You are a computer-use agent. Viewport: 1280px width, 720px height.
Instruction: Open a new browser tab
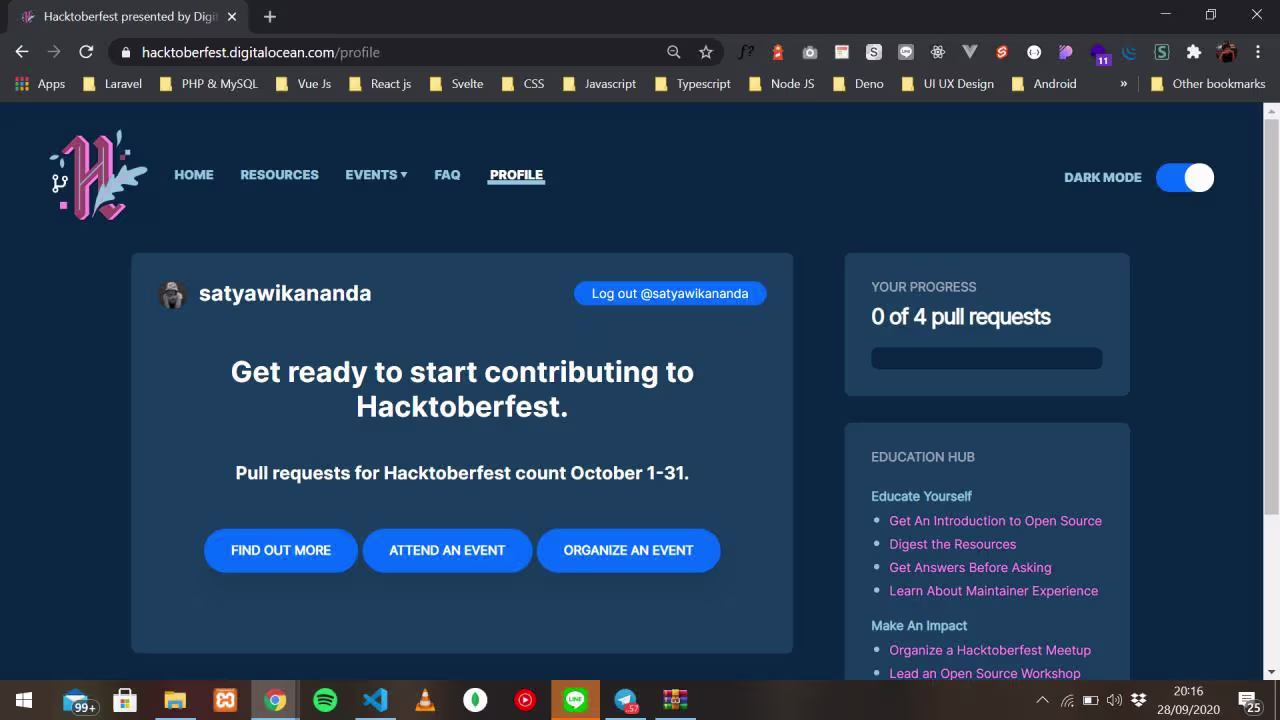click(x=270, y=17)
